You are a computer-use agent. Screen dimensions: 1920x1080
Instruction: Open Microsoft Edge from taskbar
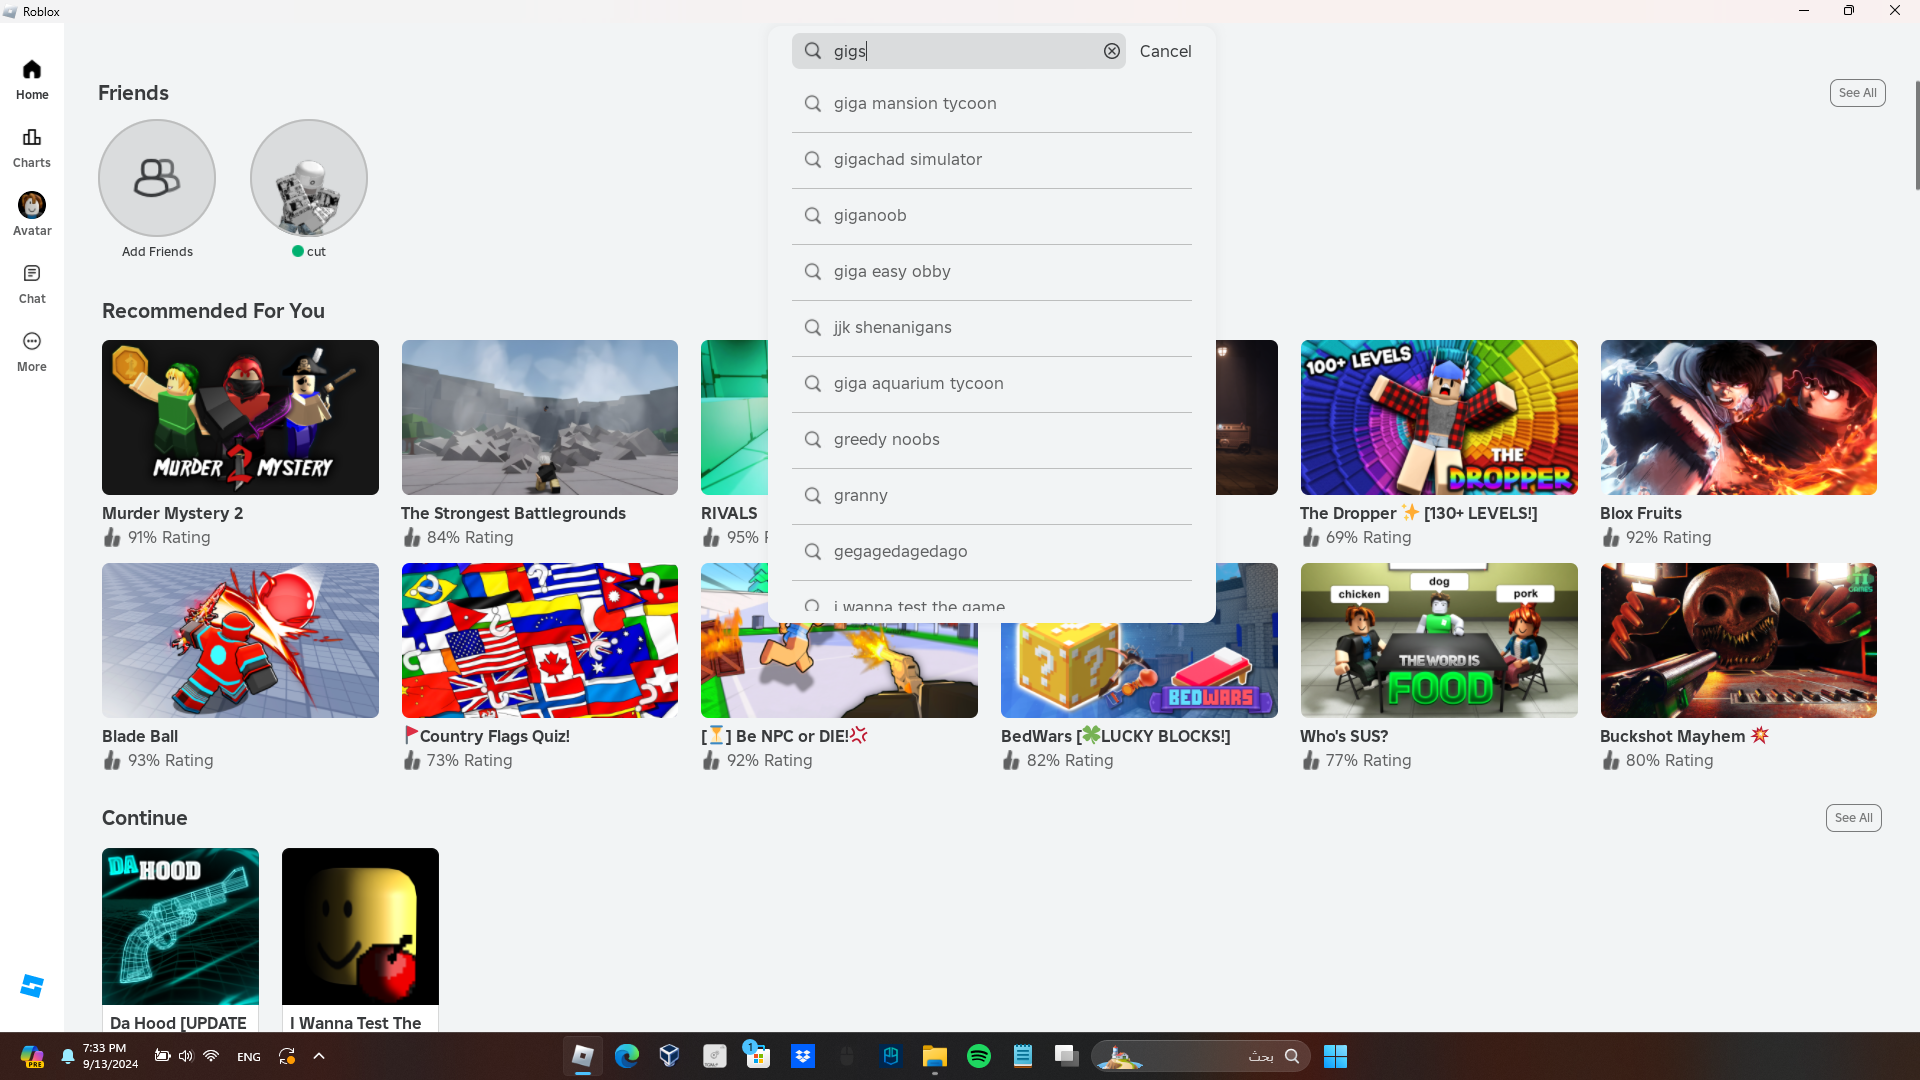click(x=626, y=1056)
